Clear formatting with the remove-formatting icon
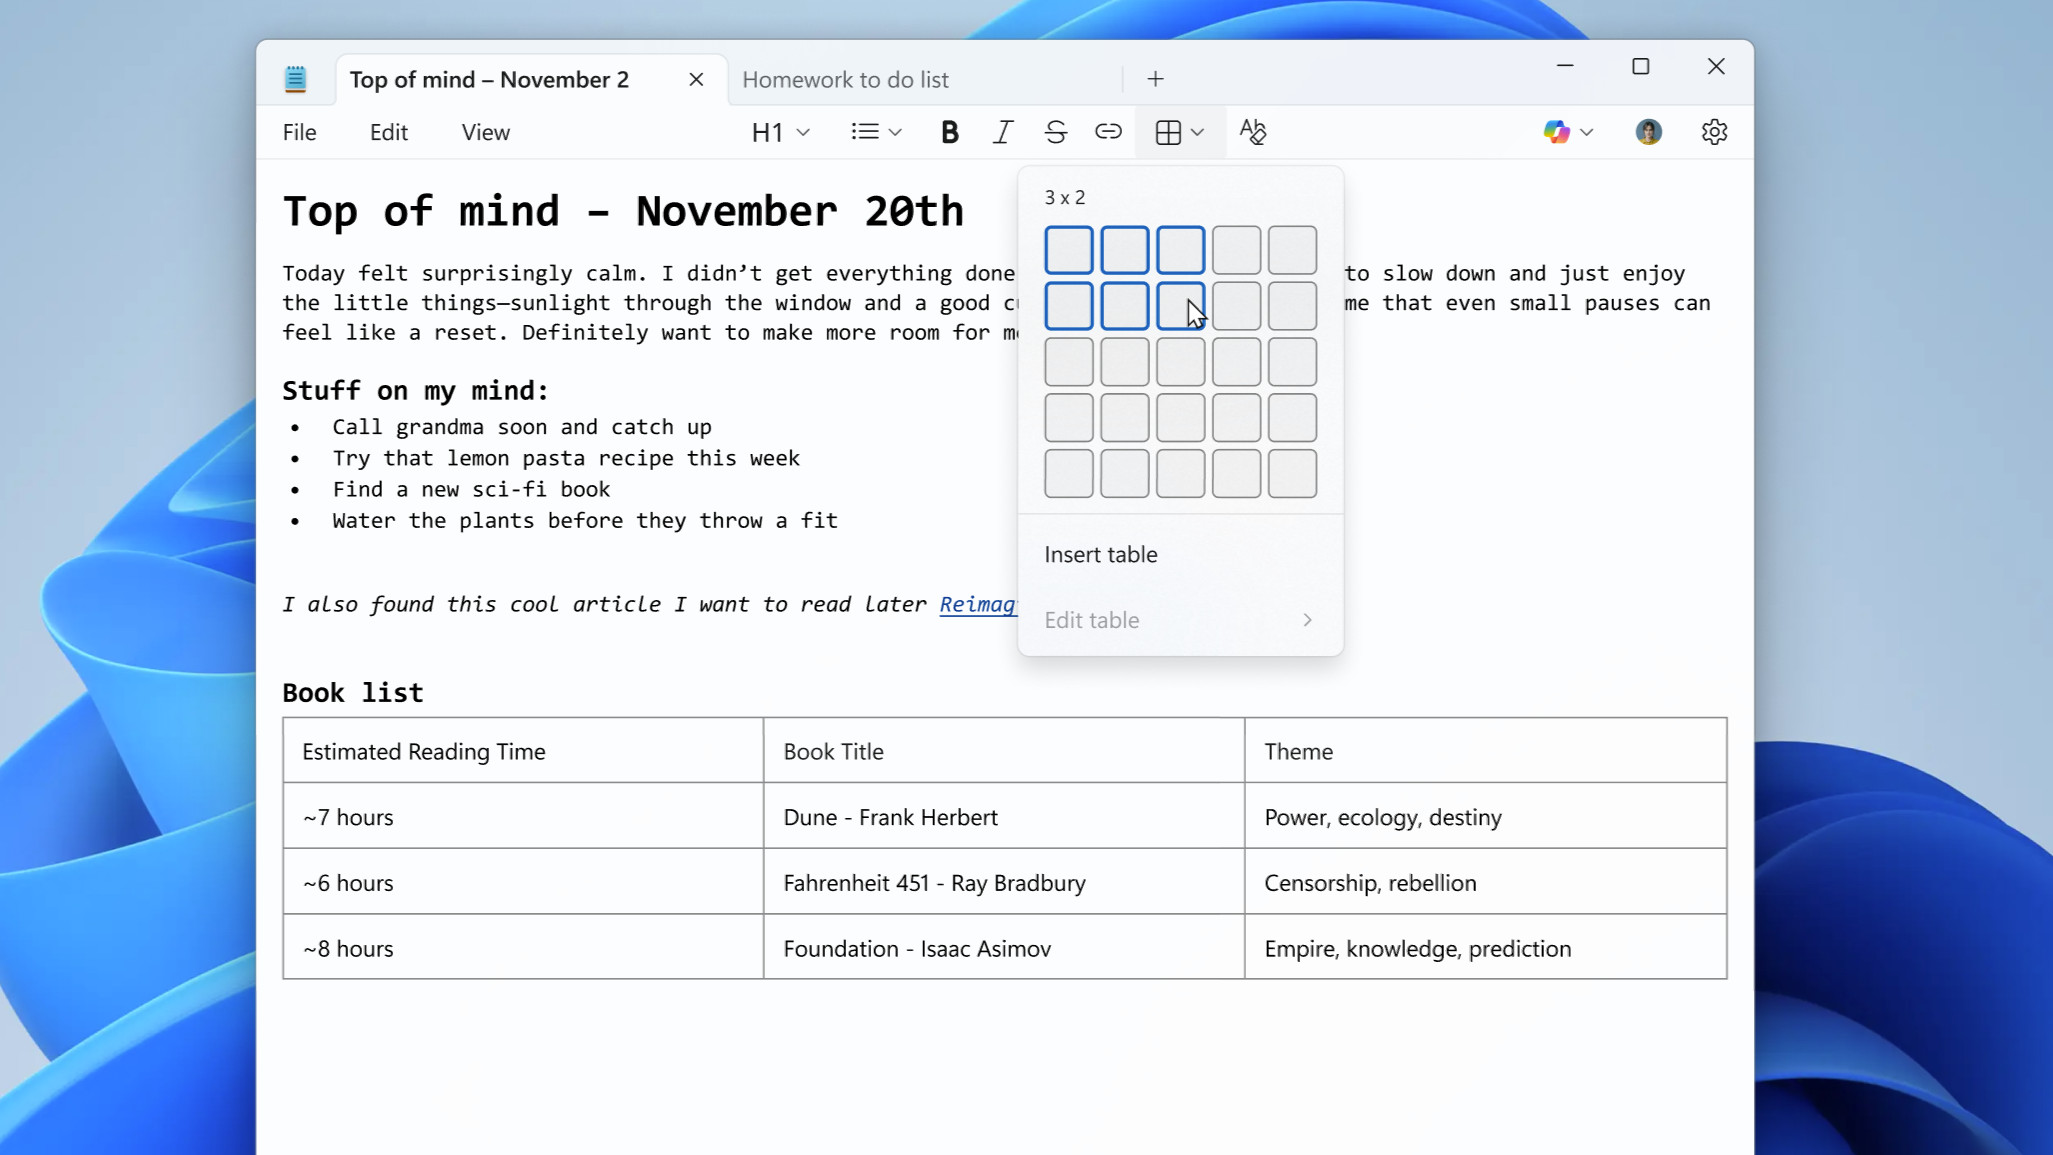This screenshot has width=2053, height=1155. (1253, 131)
